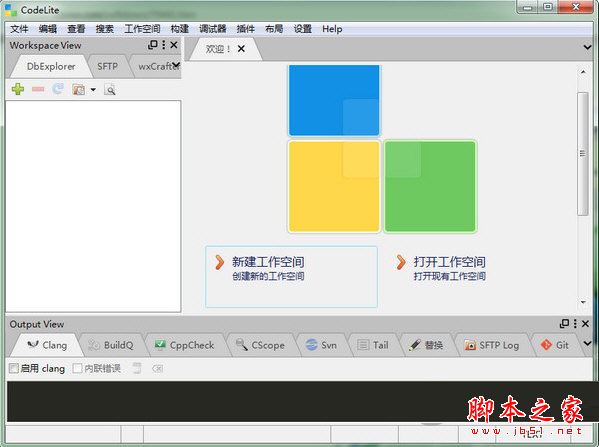
Task: Float the Workspace View panel
Action: (152, 45)
